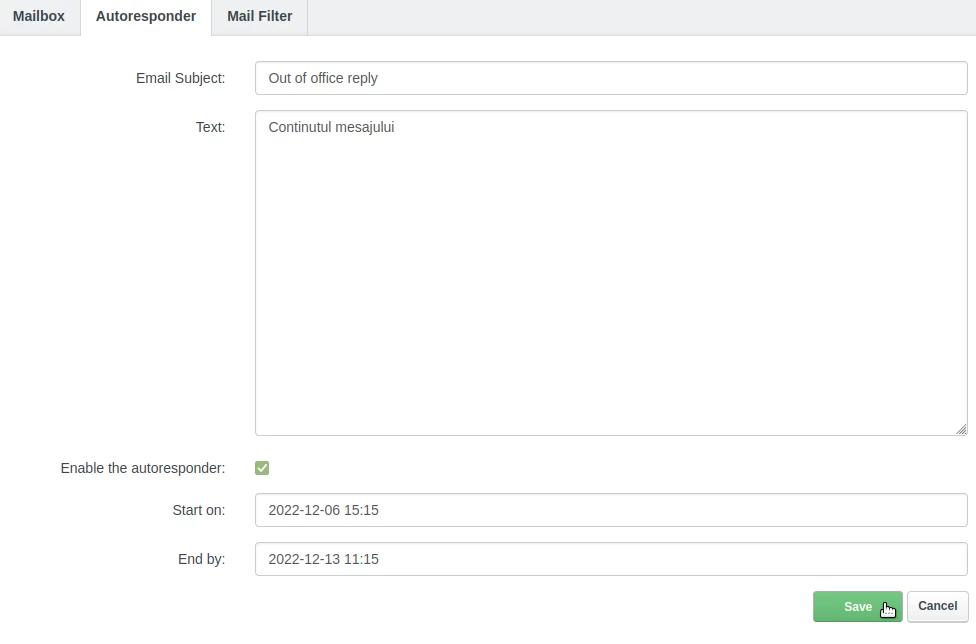Click the 'End by:' label
The image size is (976, 644).
click(201, 559)
